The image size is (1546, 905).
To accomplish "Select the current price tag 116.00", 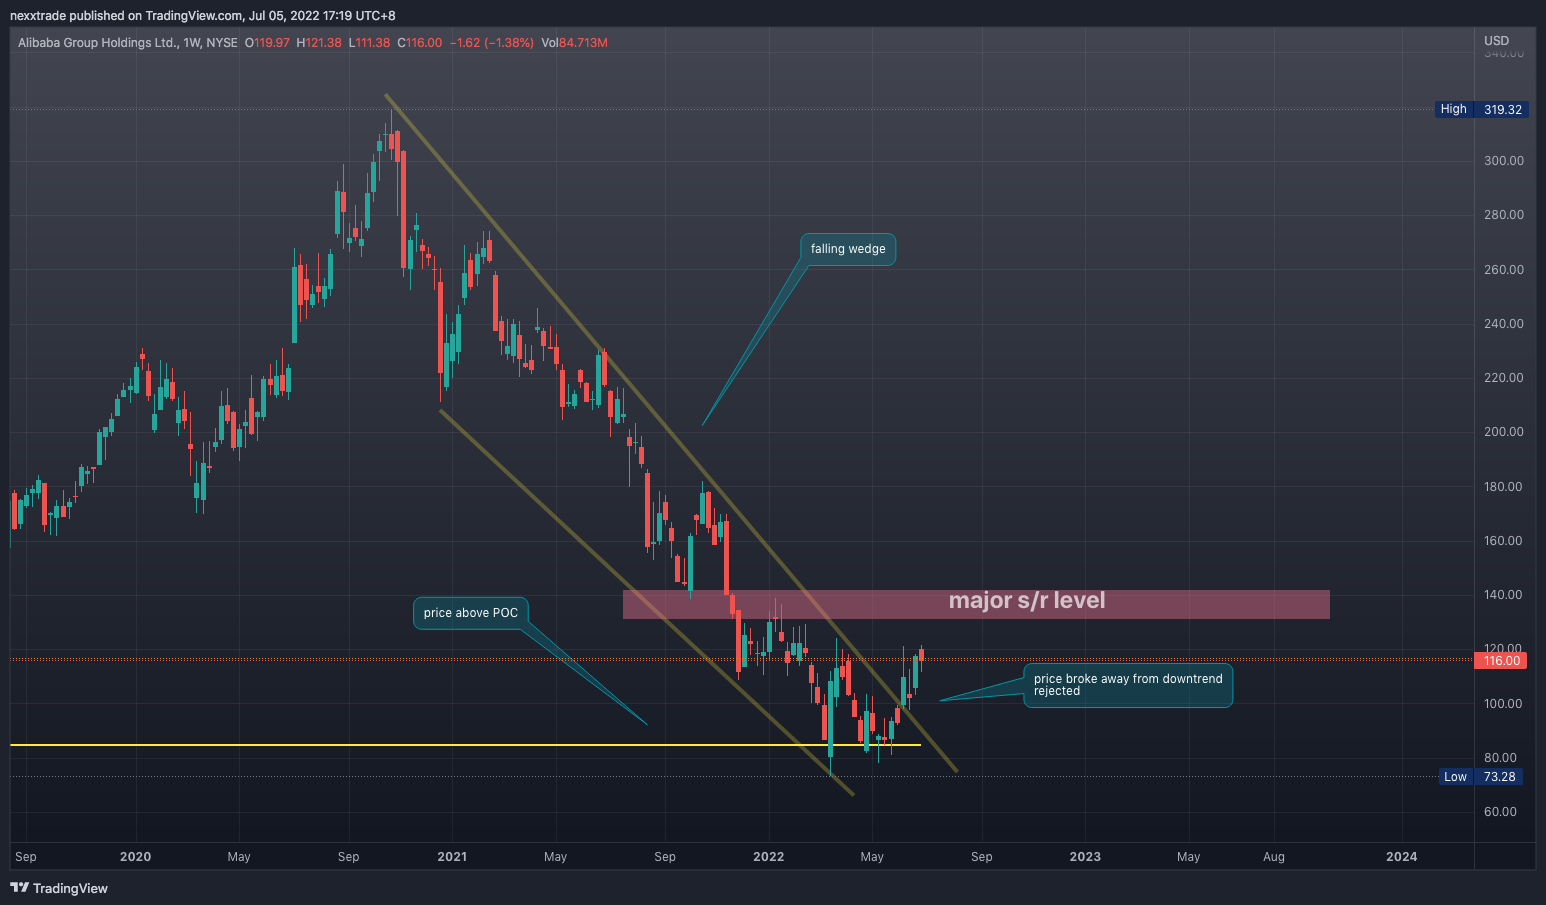I will (1501, 661).
